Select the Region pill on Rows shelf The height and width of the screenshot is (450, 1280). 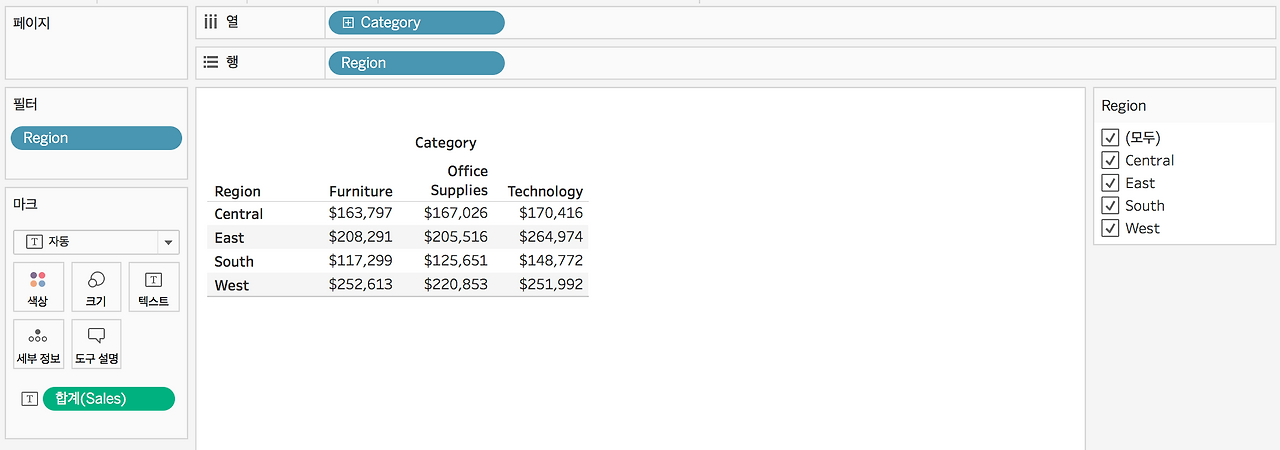415,63
